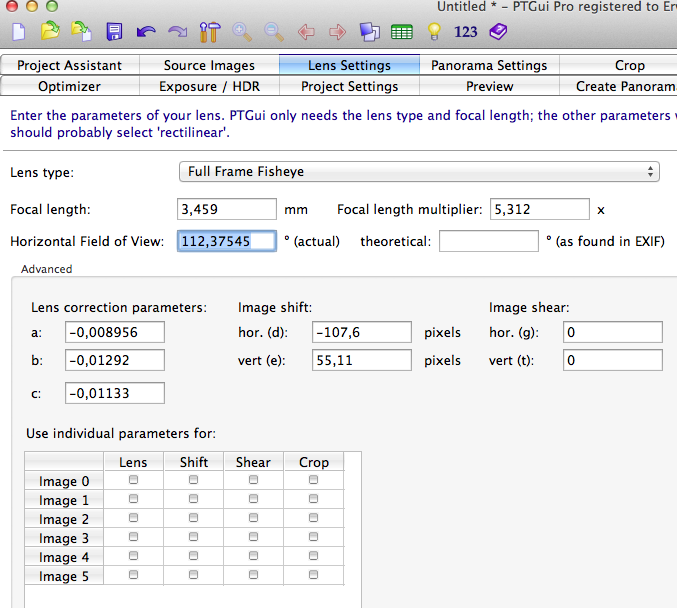Open help with the purple book icon
Screen dimensions: 677x608
click(x=498, y=32)
